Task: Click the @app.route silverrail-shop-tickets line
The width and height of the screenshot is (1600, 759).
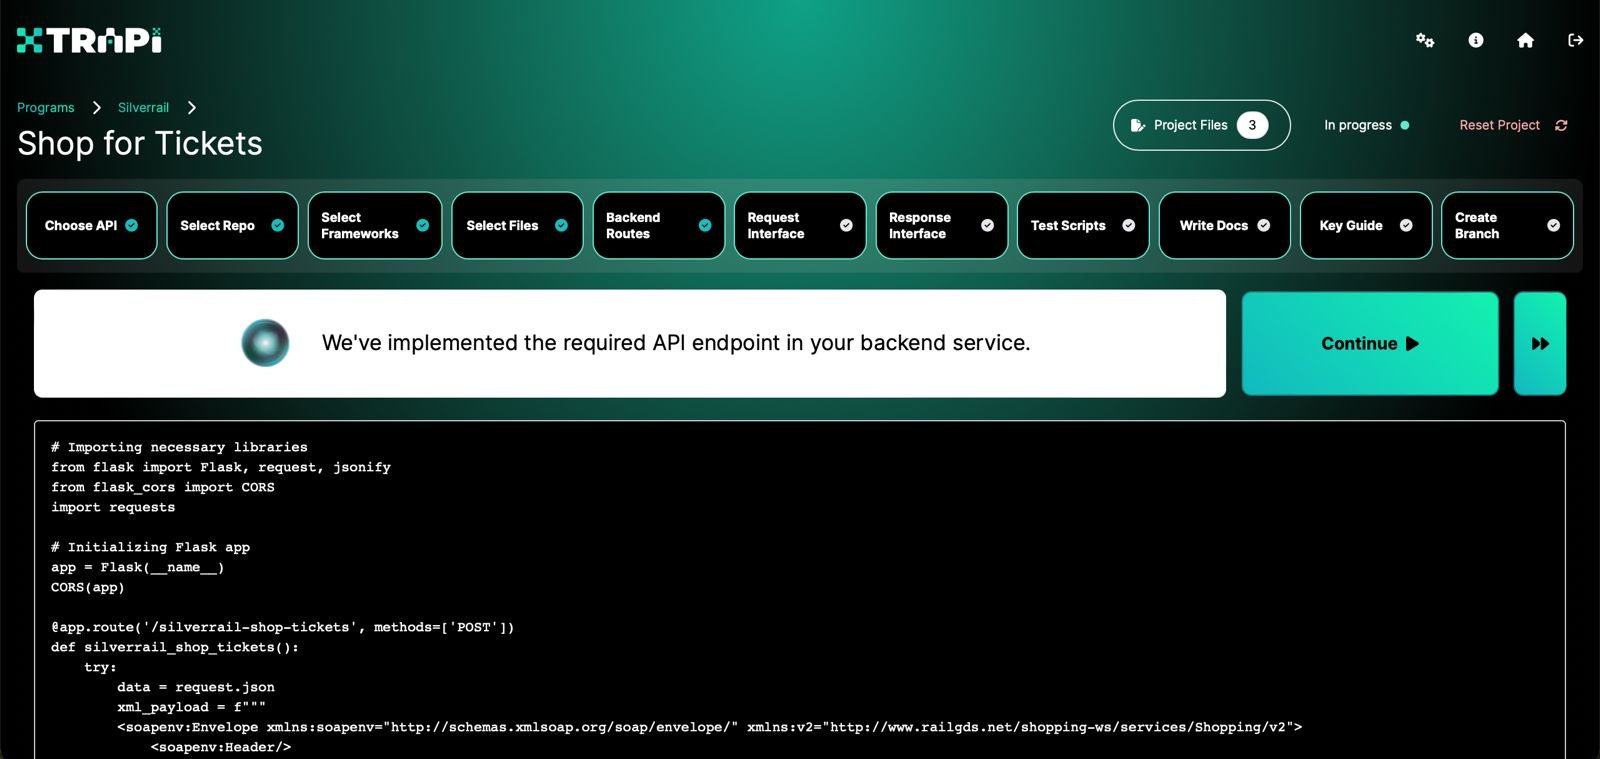Action: click(283, 627)
